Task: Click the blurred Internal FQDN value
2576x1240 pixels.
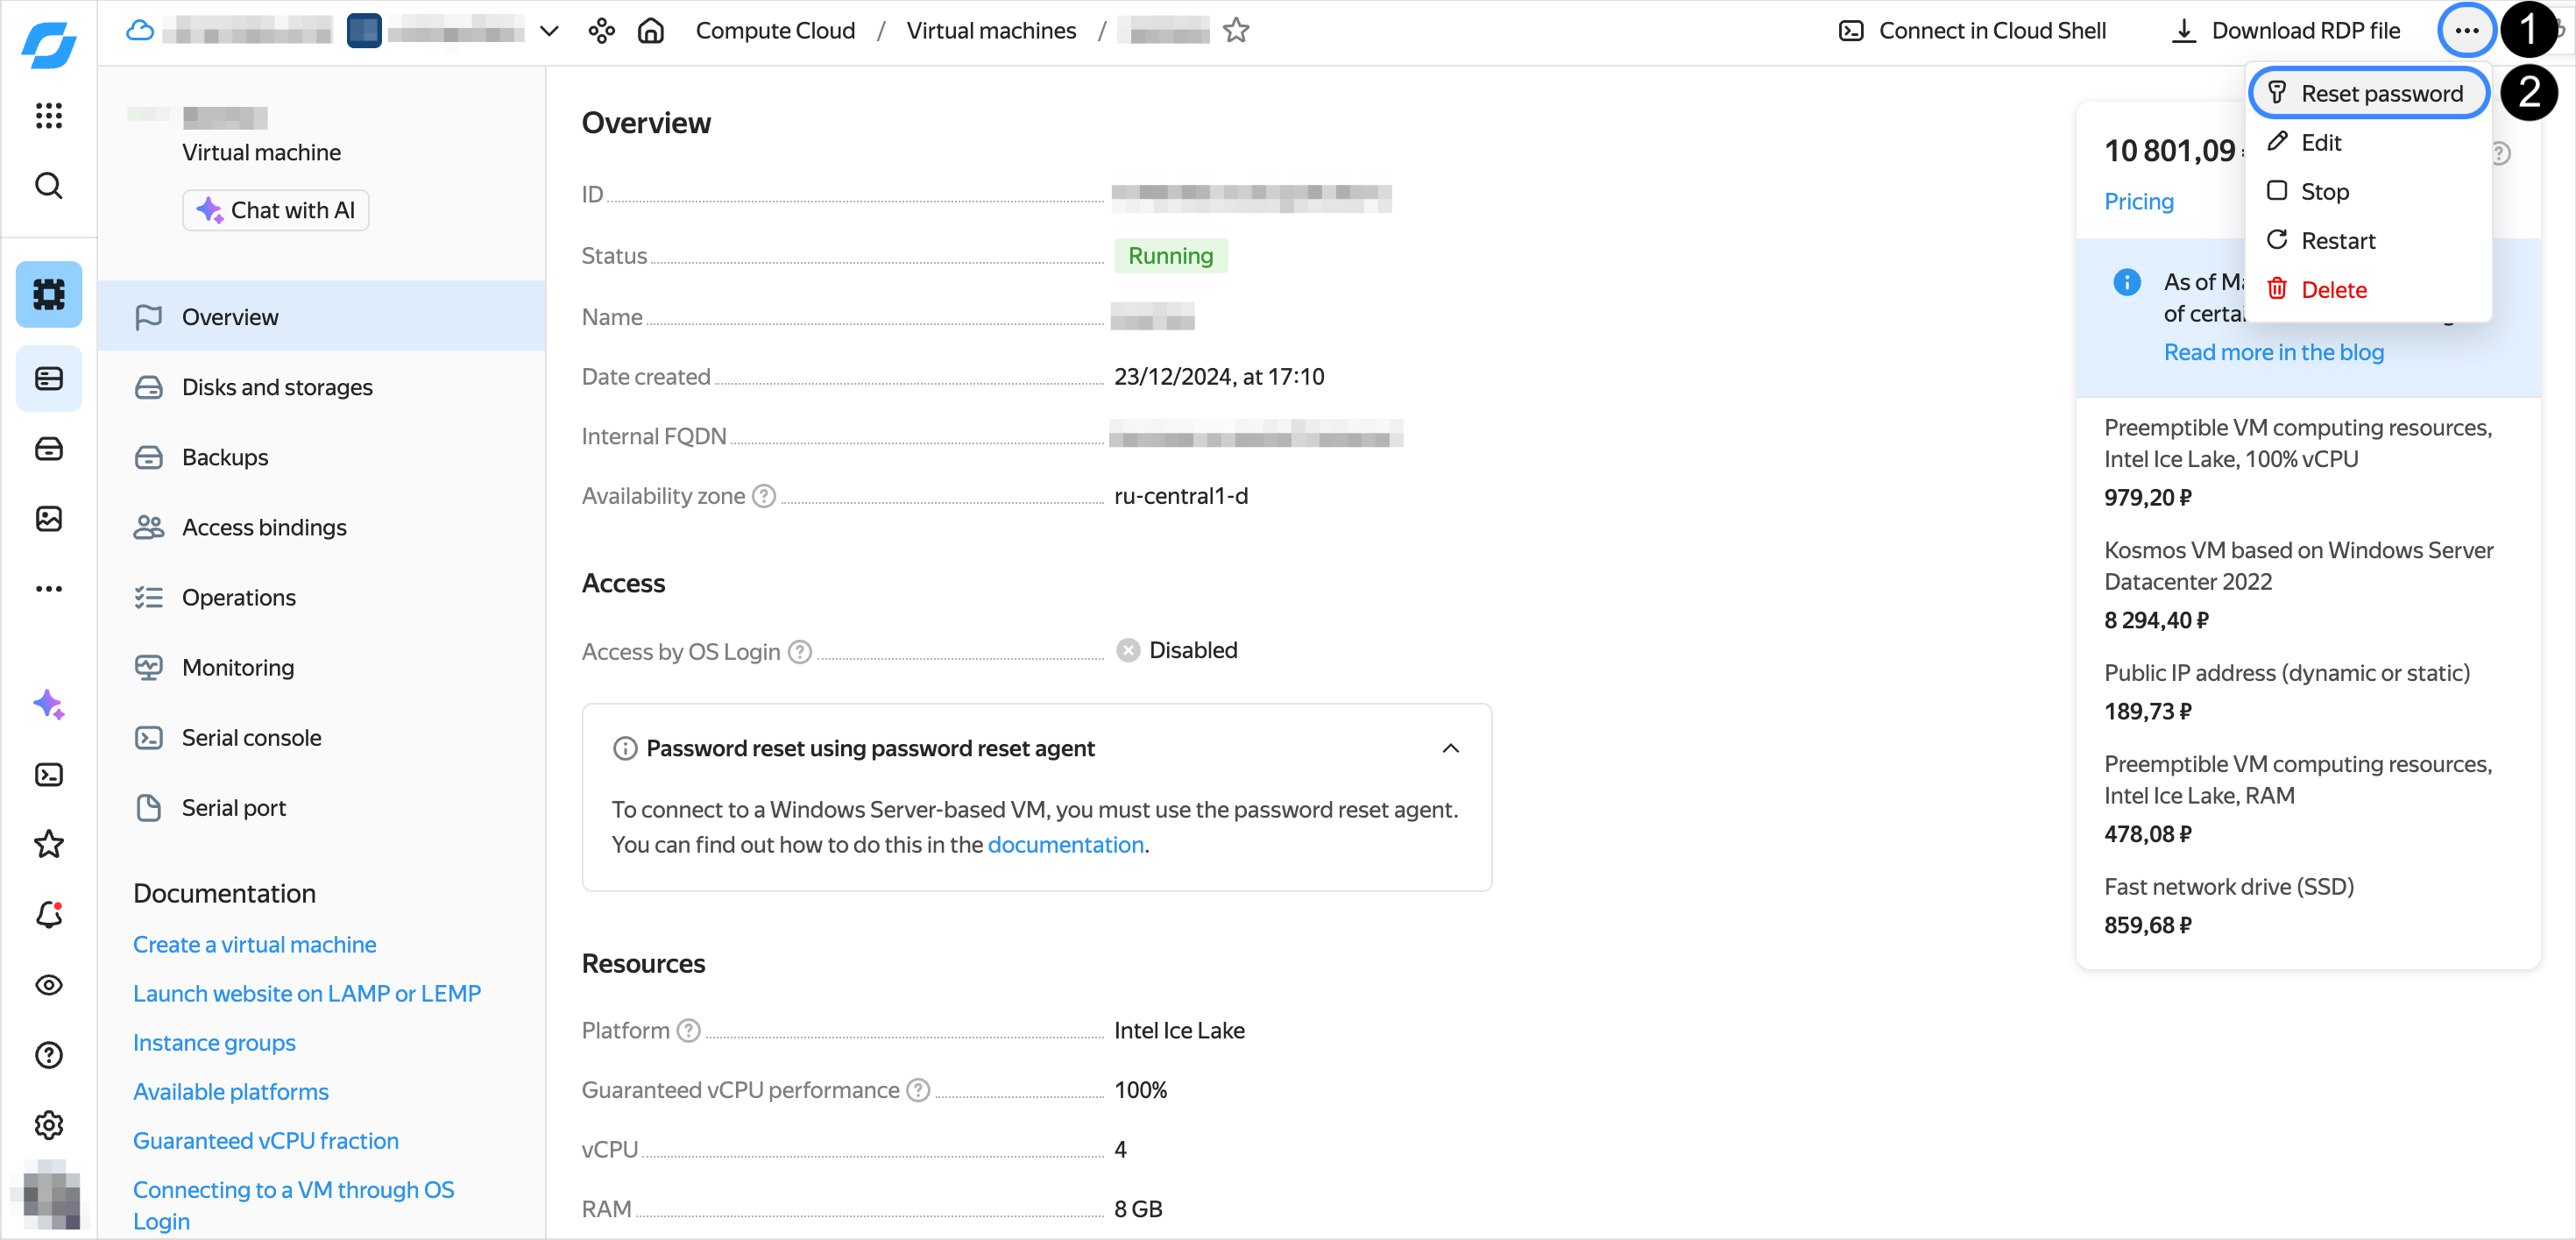Action: [1256, 435]
